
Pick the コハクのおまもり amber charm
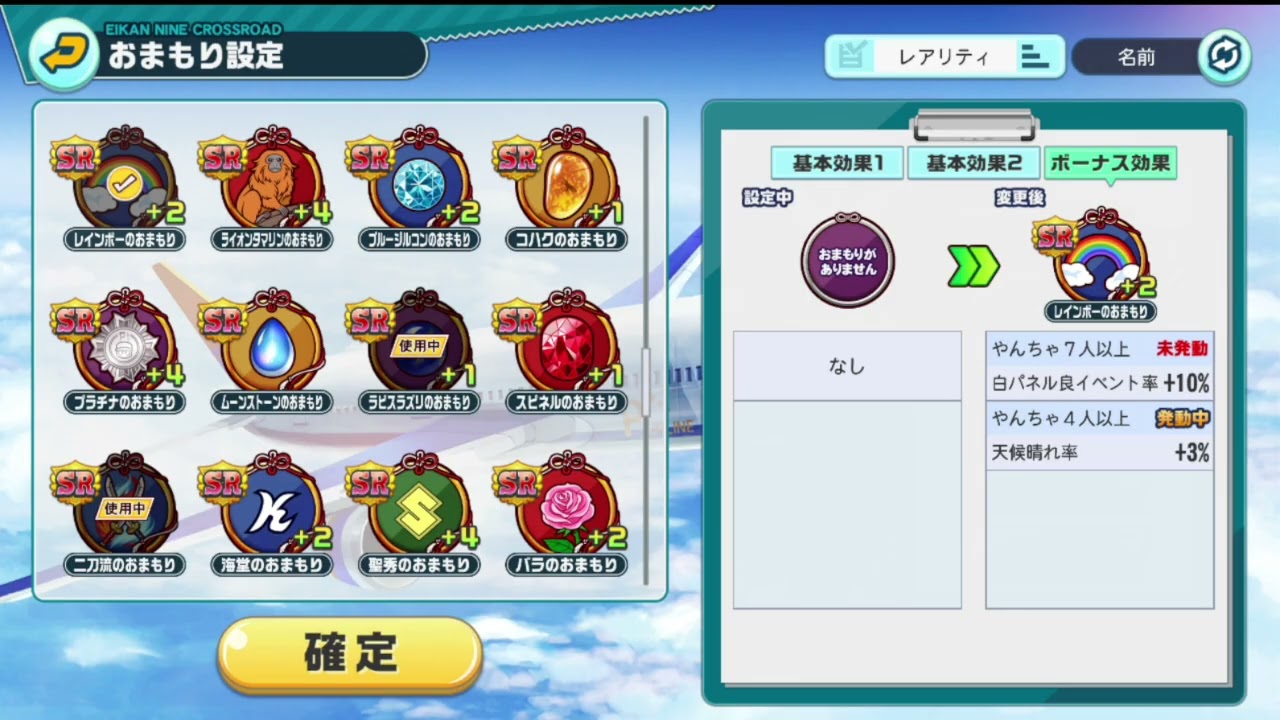[x=565, y=189]
